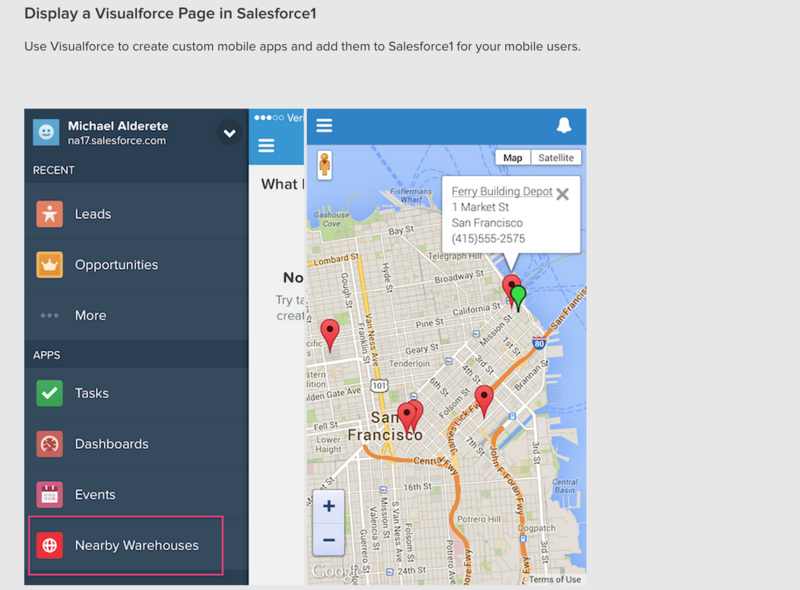Screen dimensions: 800x590
Task: Open the Leads star-person icon
Action: 49,214
